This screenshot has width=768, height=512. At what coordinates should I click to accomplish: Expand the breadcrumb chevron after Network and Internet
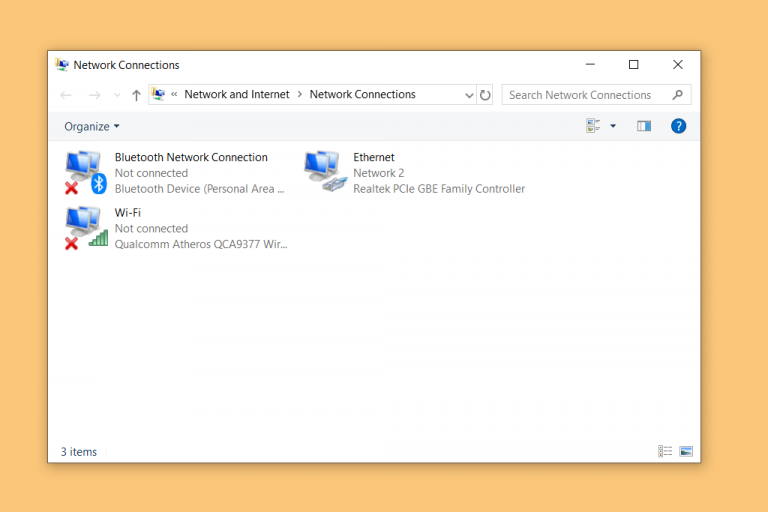300,94
